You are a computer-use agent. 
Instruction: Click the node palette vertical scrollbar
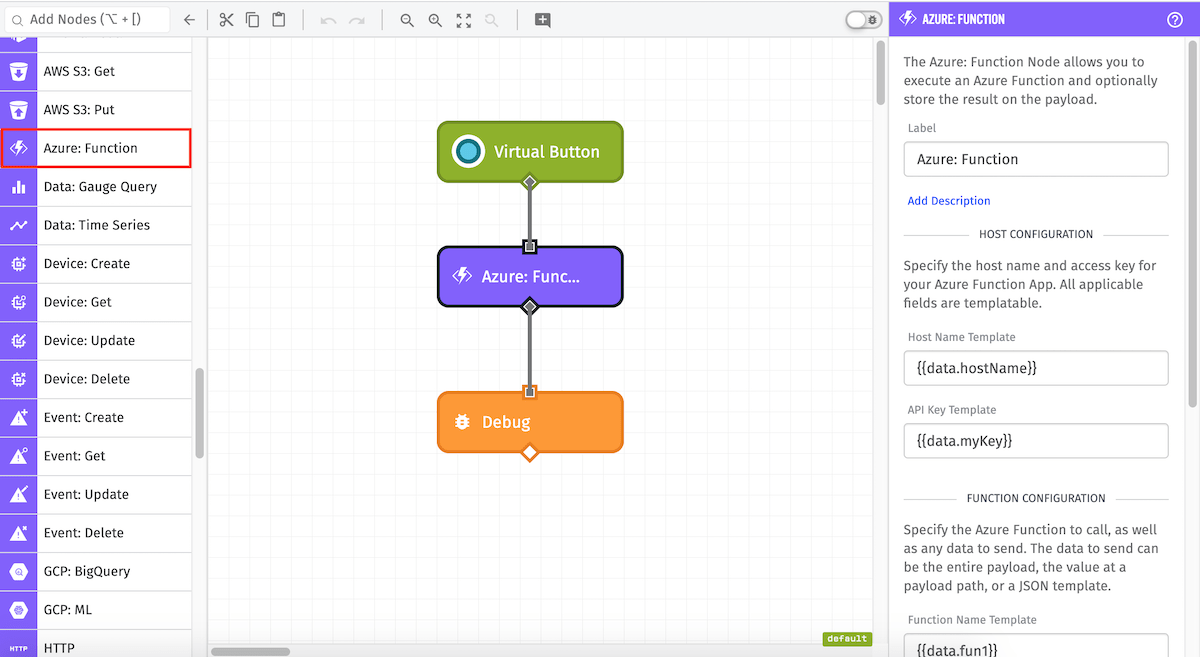point(200,413)
